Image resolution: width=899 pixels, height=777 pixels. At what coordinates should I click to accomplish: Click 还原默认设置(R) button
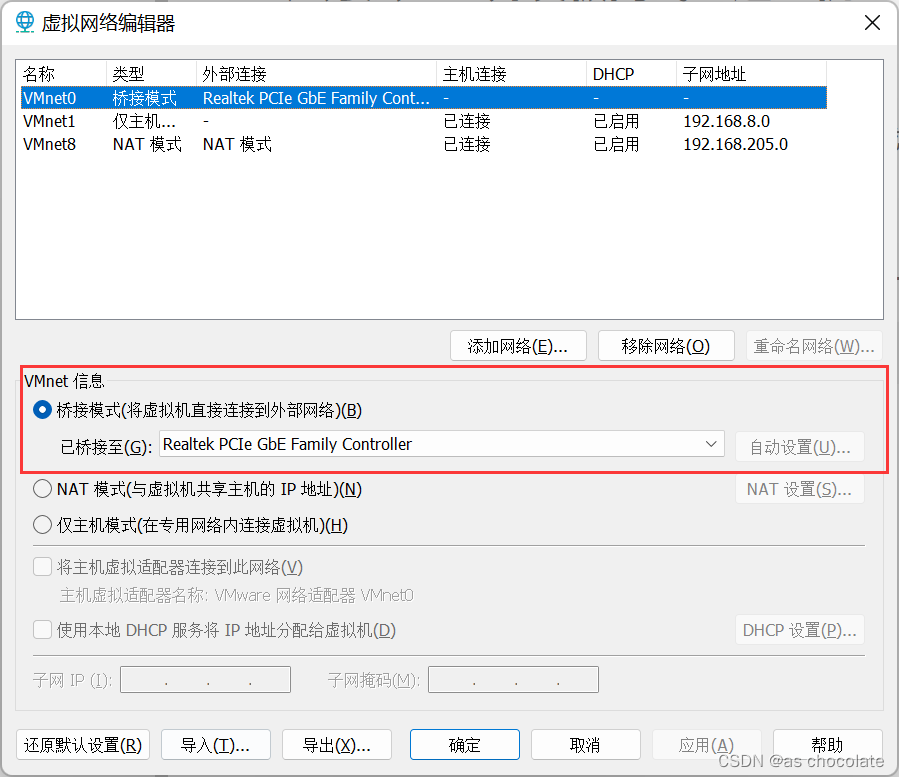(x=83, y=745)
